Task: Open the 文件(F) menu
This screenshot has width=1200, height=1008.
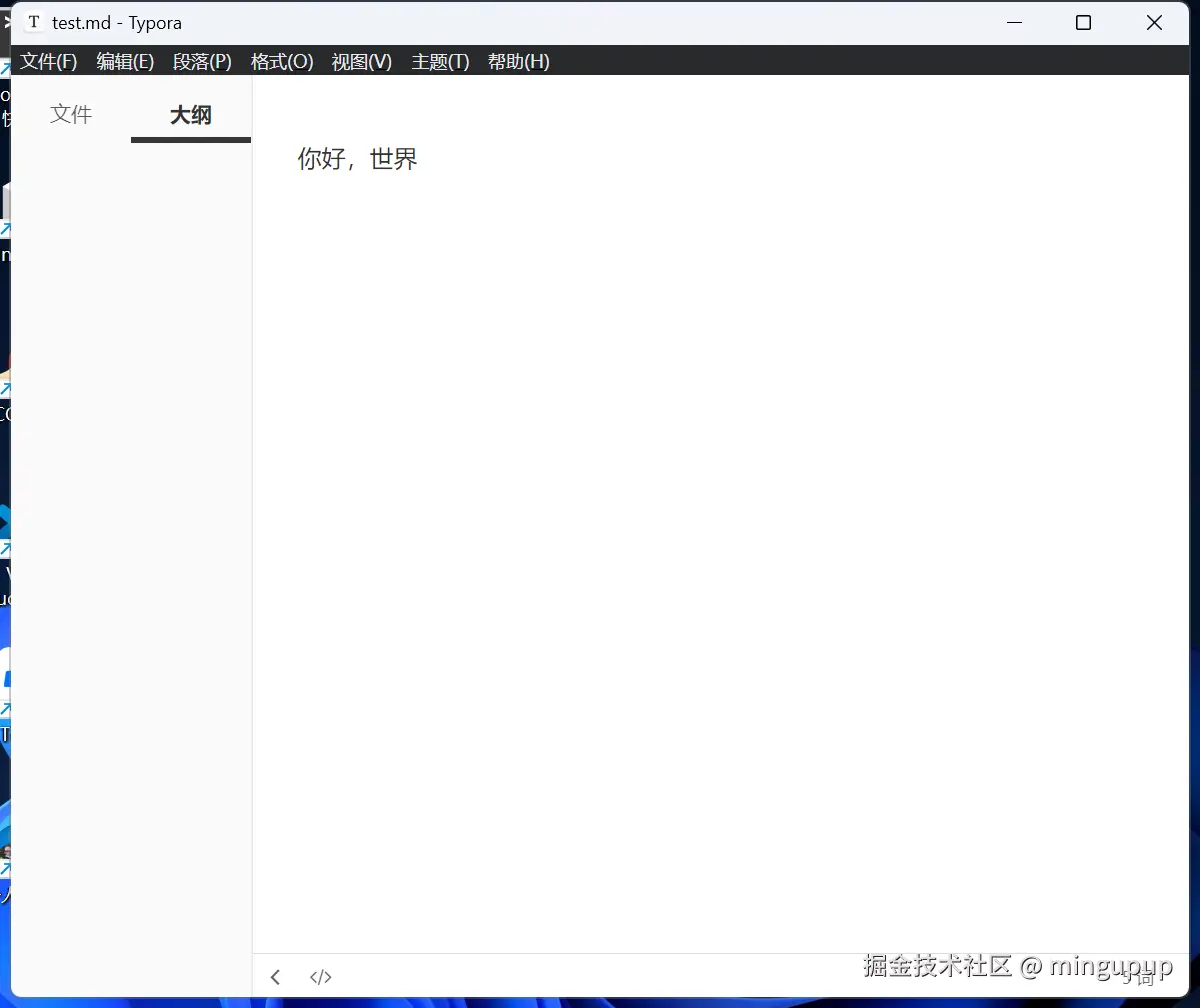Action: click(x=47, y=61)
